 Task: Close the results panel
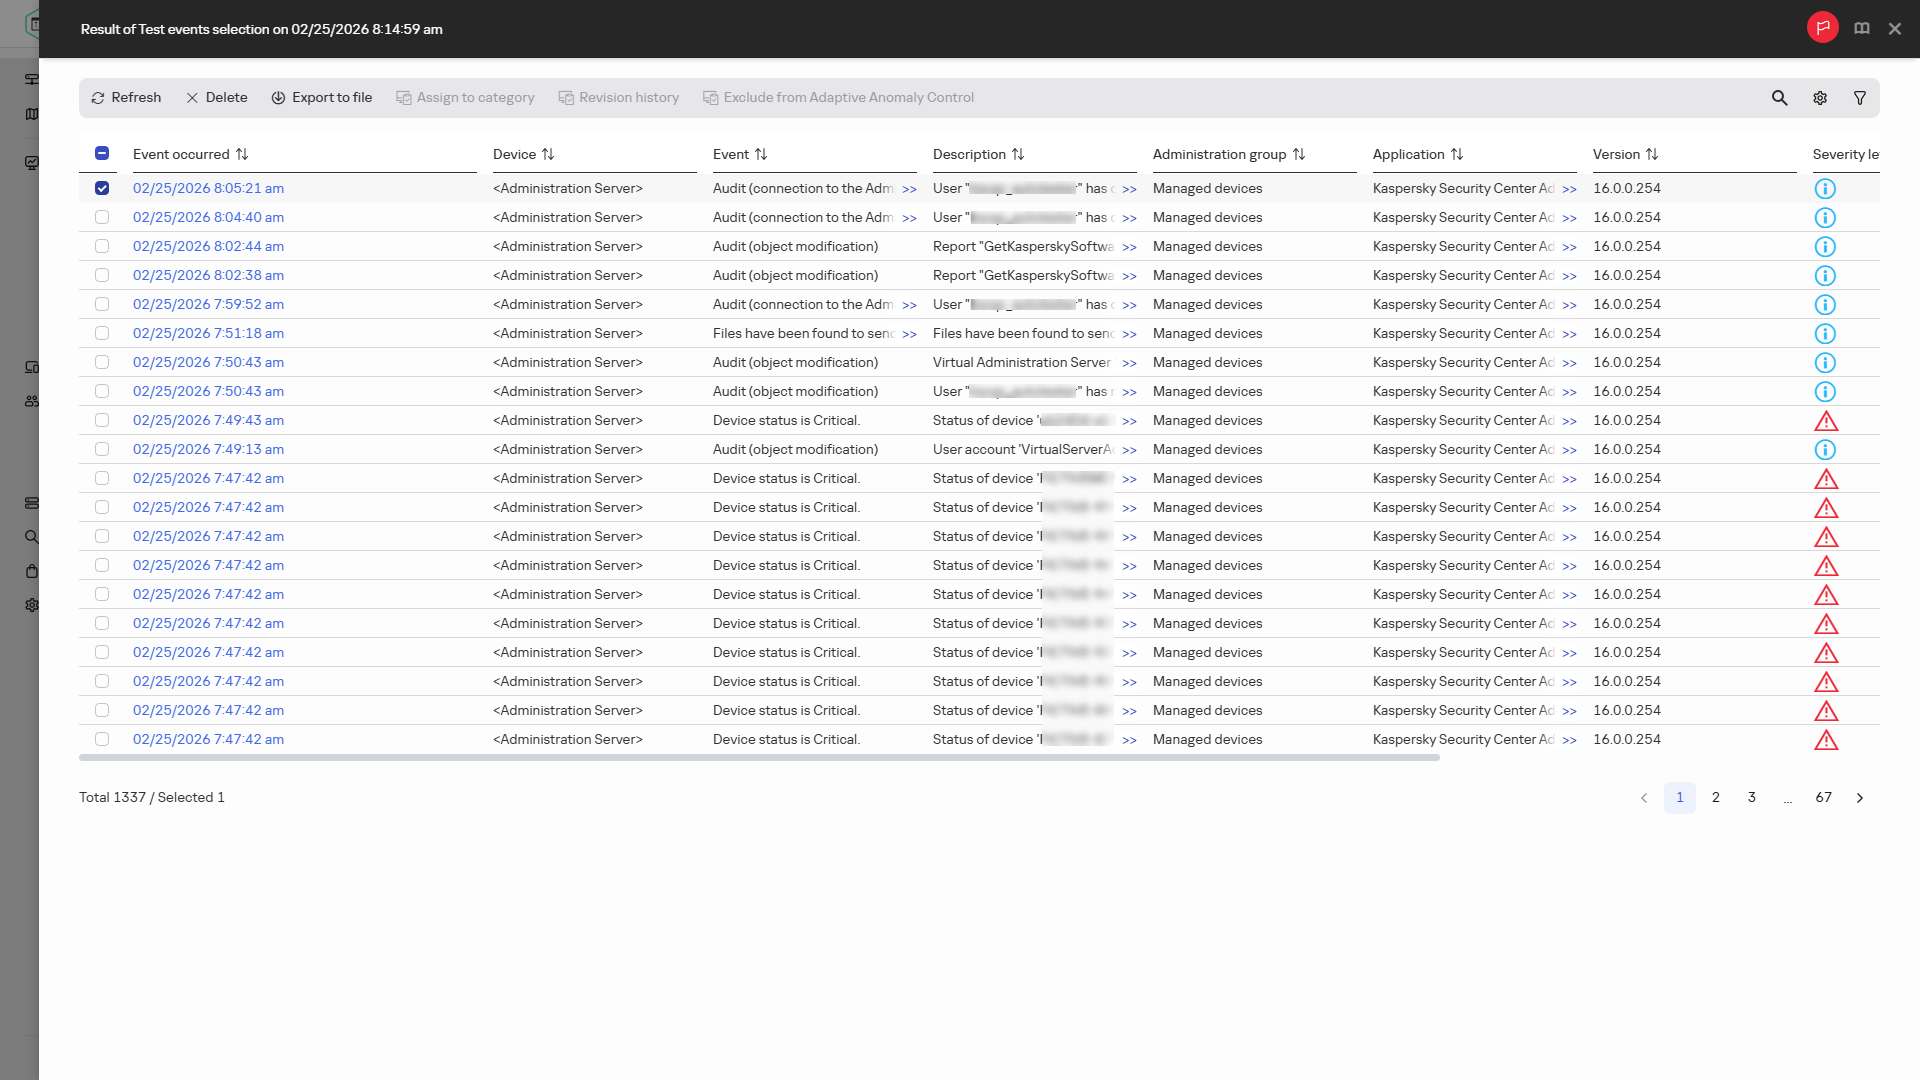(1895, 29)
